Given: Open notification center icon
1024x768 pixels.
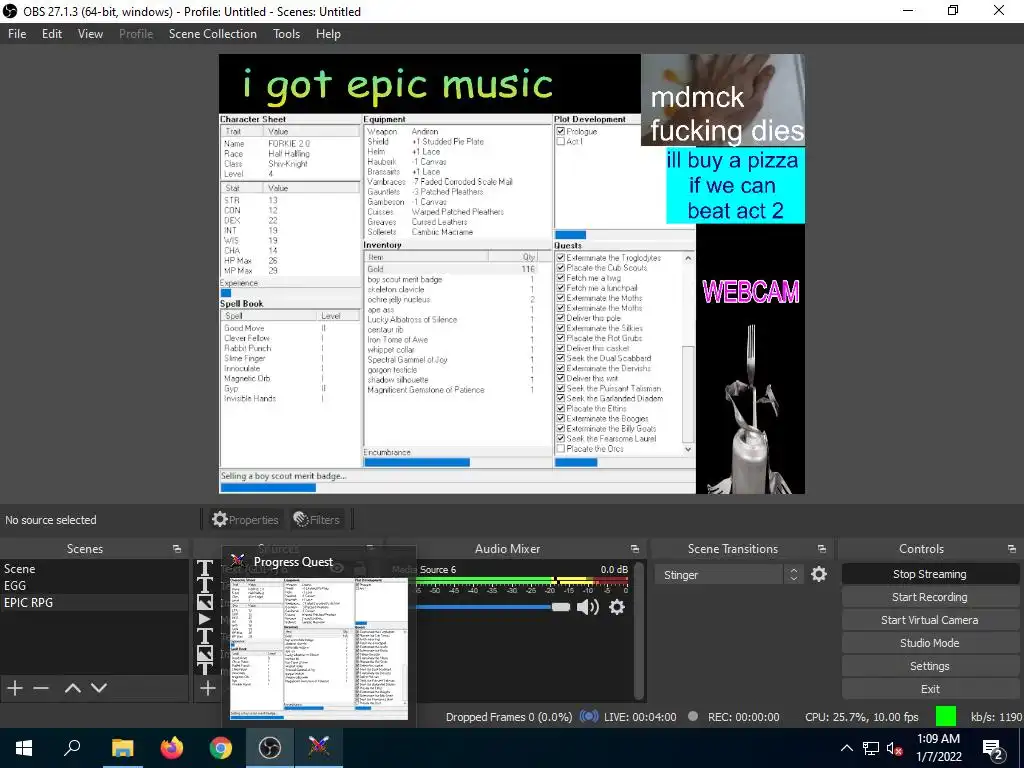Looking at the screenshot, I should point(993,748).
